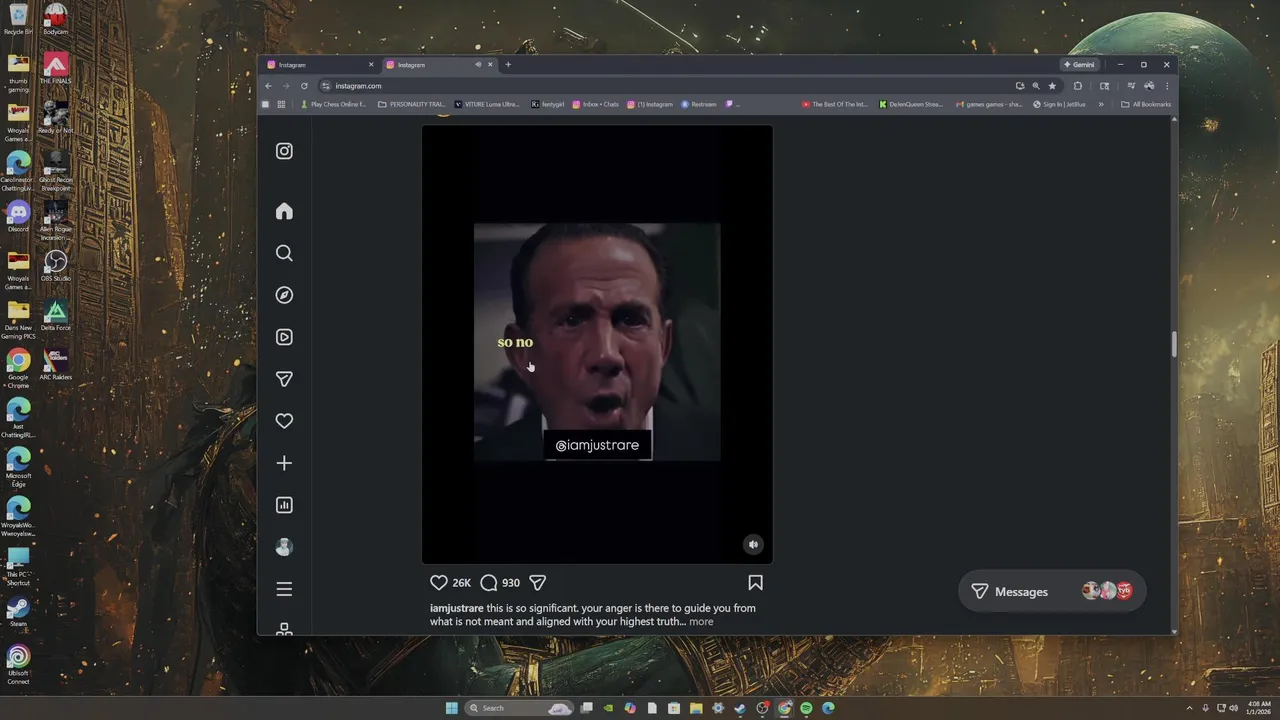Open Chrome three-dot menu

pyautogui.click(x=1166, y=86)
